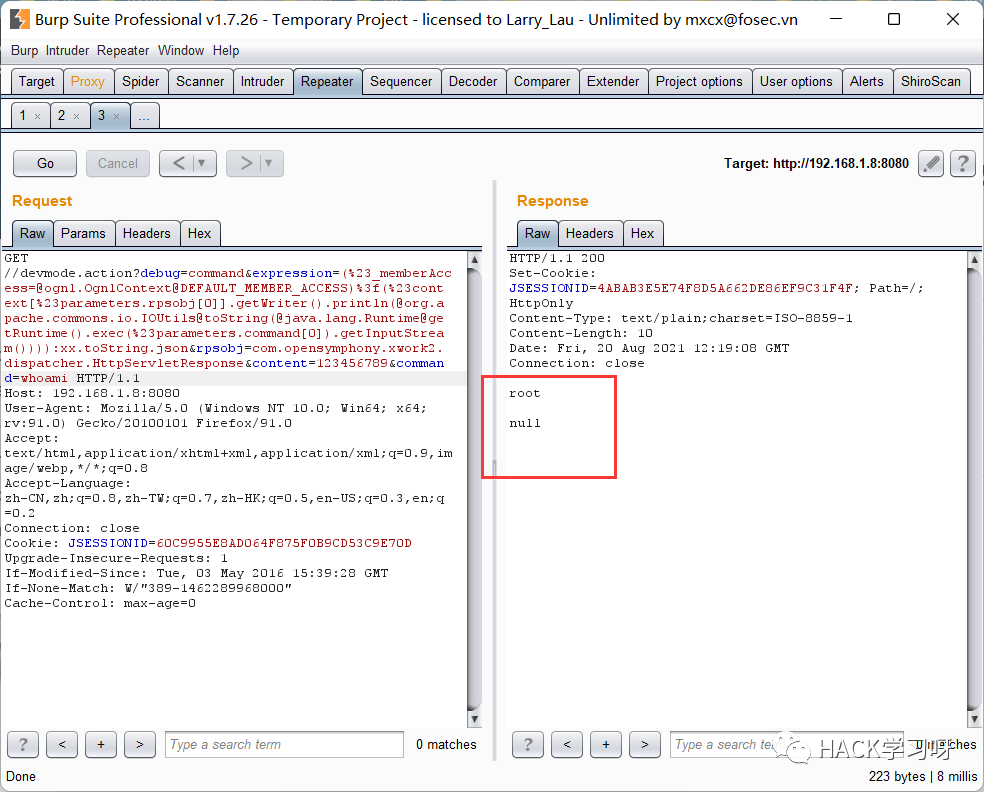Open response search options plus button
984x792 pixels.
pyautogui.click(x=606, y=744)
